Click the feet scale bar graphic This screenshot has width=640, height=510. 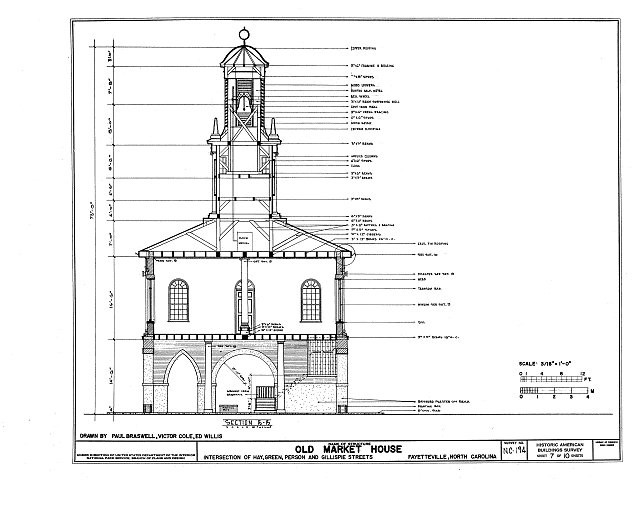(551, 379)
